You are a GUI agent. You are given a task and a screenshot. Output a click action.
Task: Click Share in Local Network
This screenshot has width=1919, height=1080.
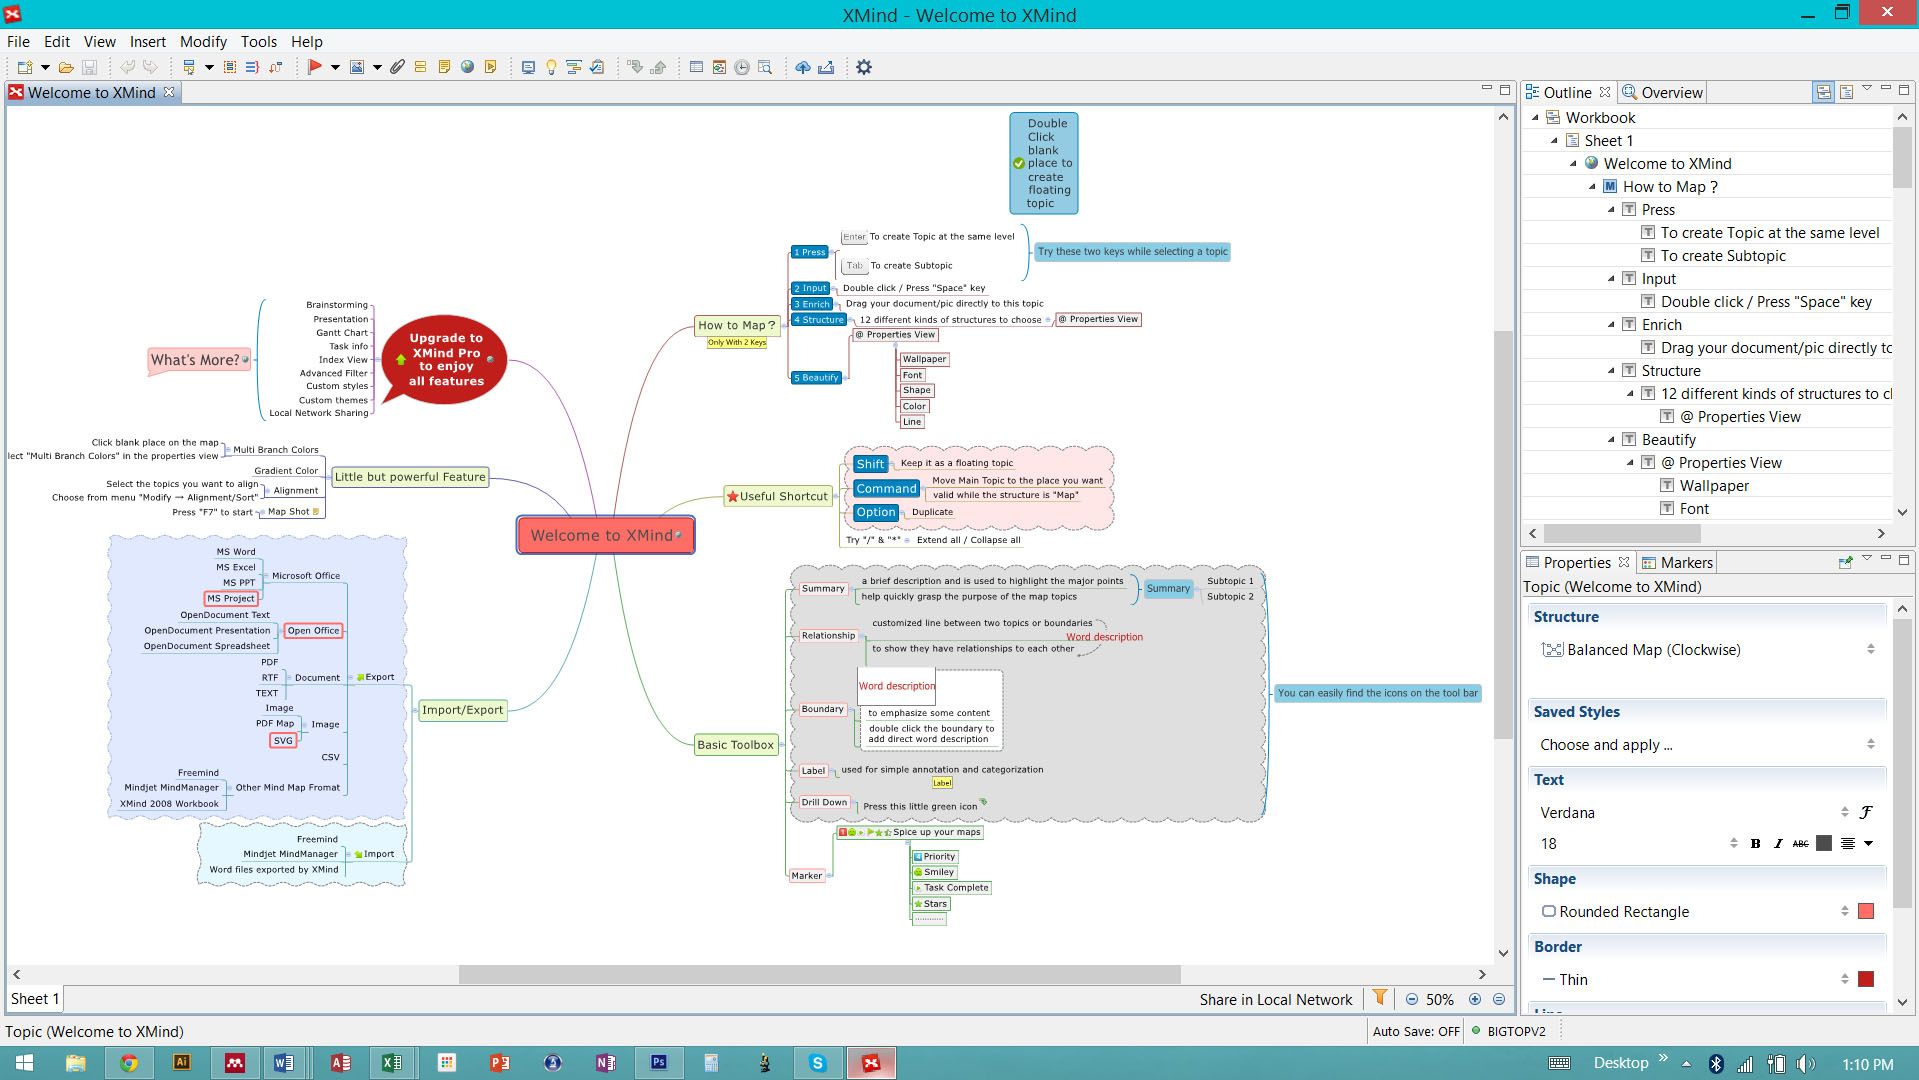(x=1275, y=998)
